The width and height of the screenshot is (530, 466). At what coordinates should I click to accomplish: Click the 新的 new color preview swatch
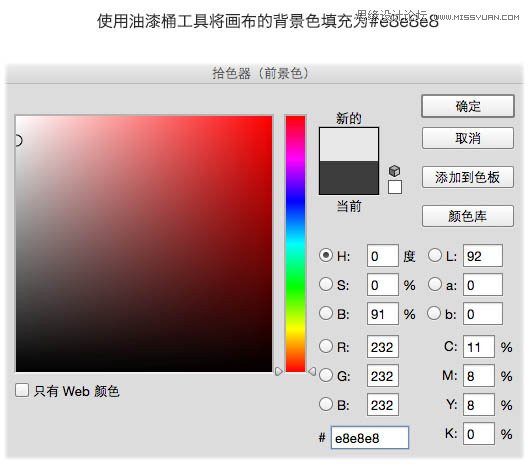pyautogui.click(x=349, y=144)
